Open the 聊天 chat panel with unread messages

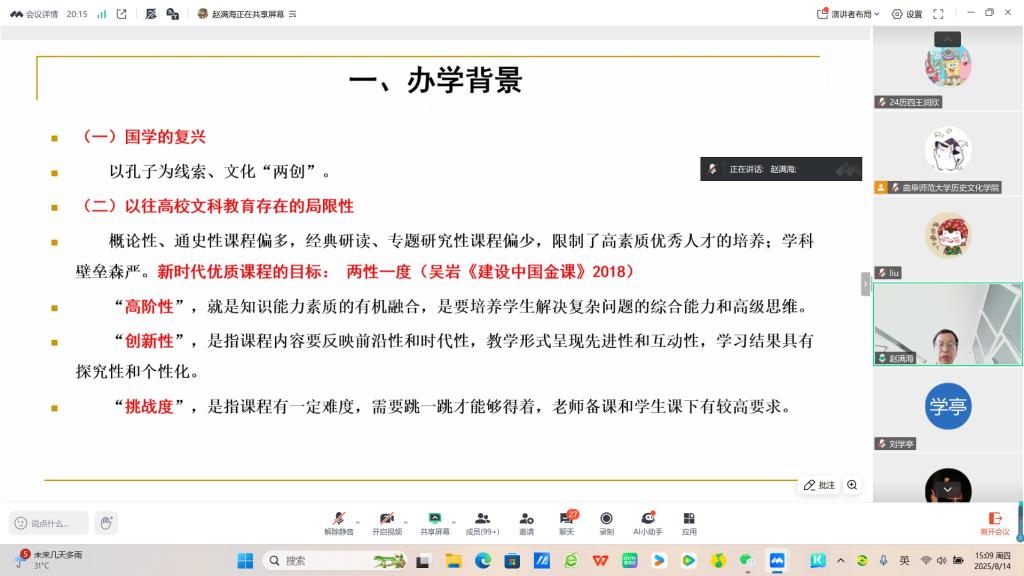566,521
